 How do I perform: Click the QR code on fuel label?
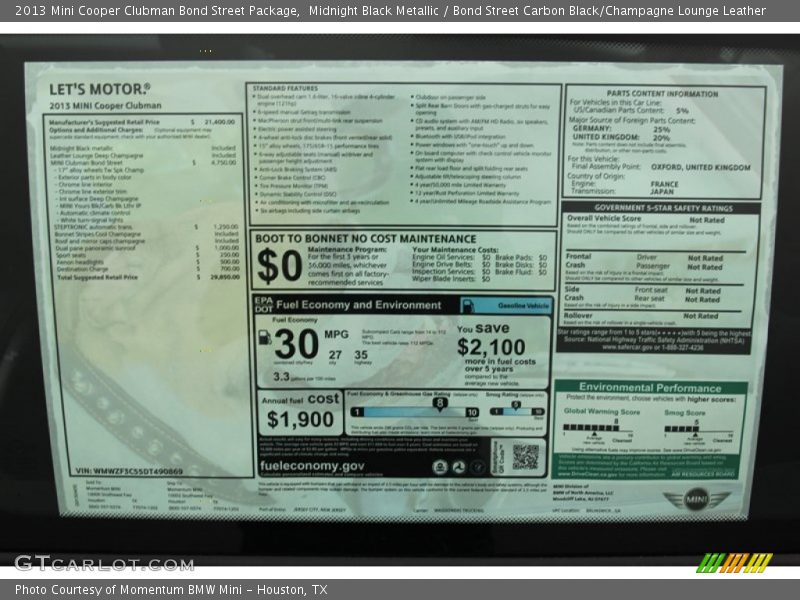(x=526, y=456)
